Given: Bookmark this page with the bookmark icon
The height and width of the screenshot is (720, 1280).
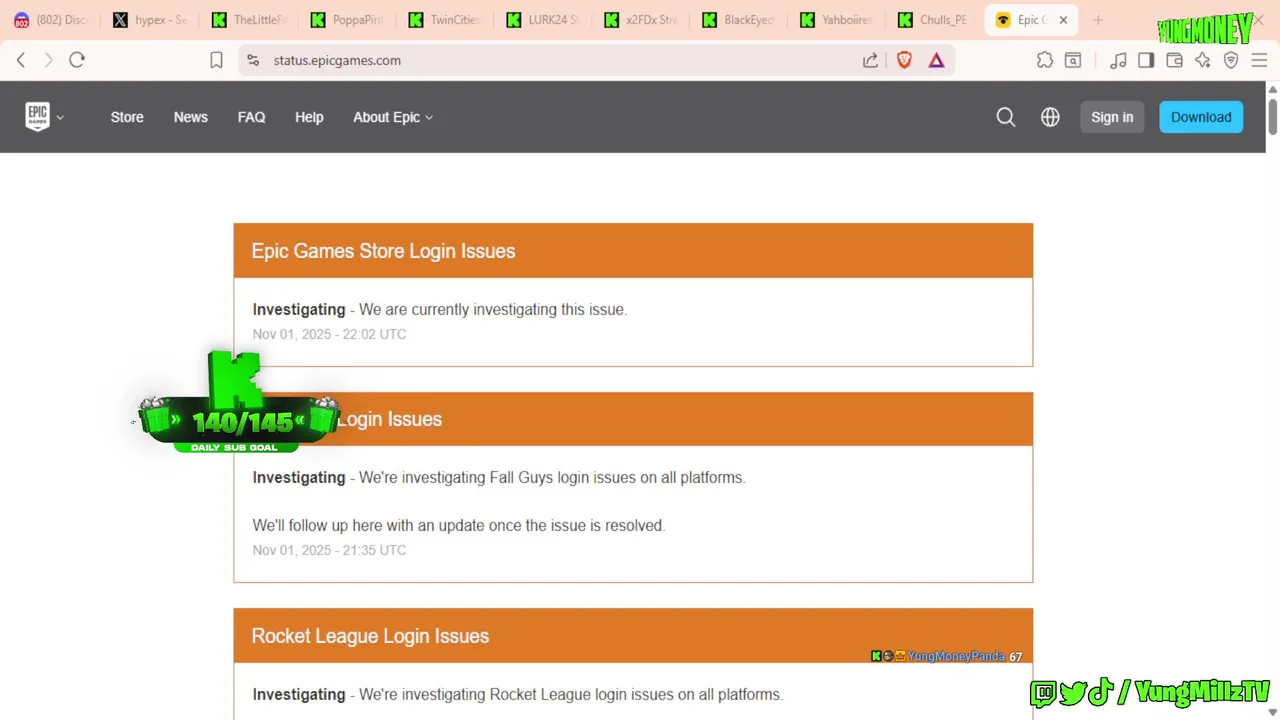Looking at the screenshot, I should [216, 60].
